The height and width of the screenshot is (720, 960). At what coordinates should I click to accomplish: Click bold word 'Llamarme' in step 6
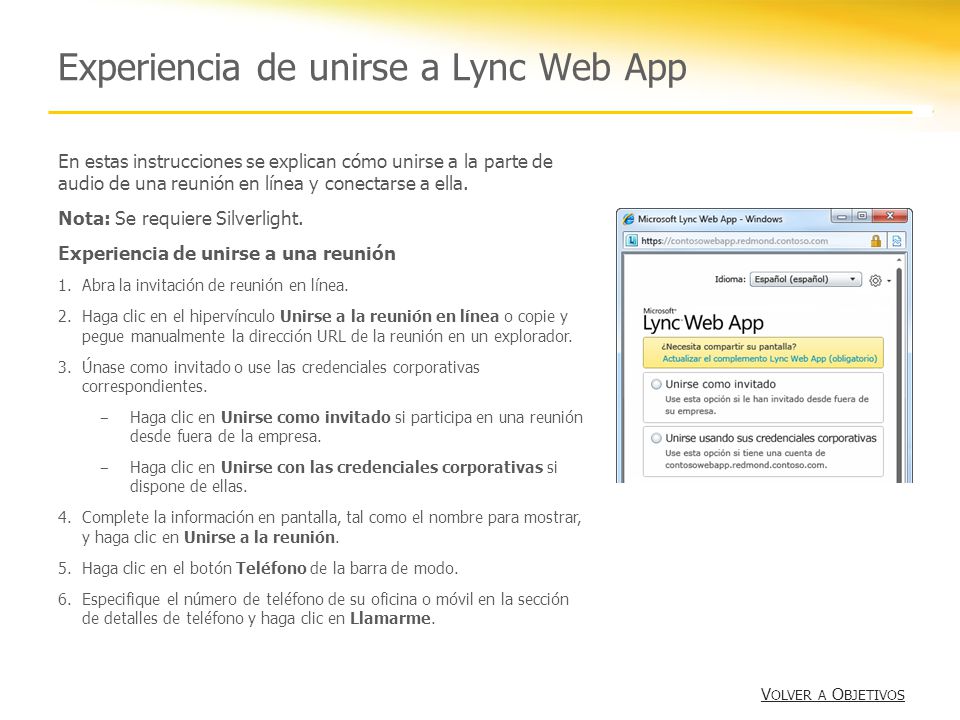point(391,618)
